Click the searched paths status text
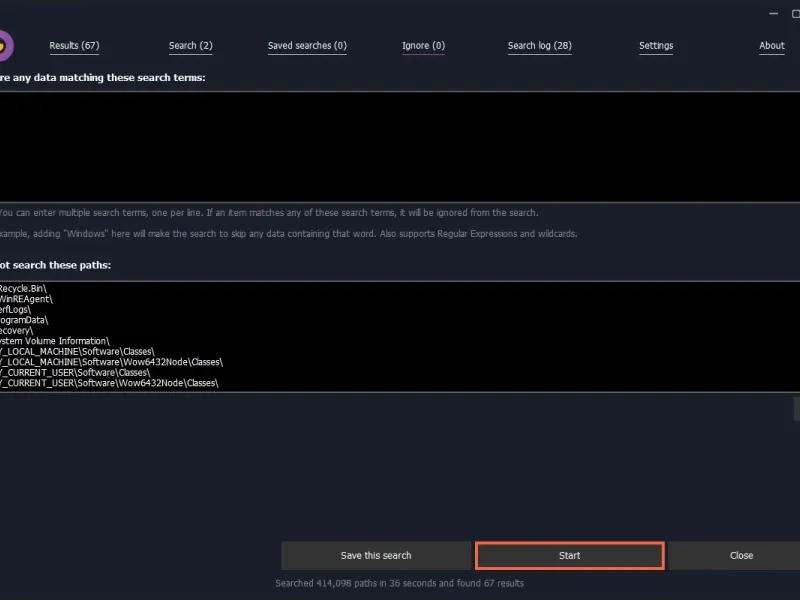 coord(399,583)
